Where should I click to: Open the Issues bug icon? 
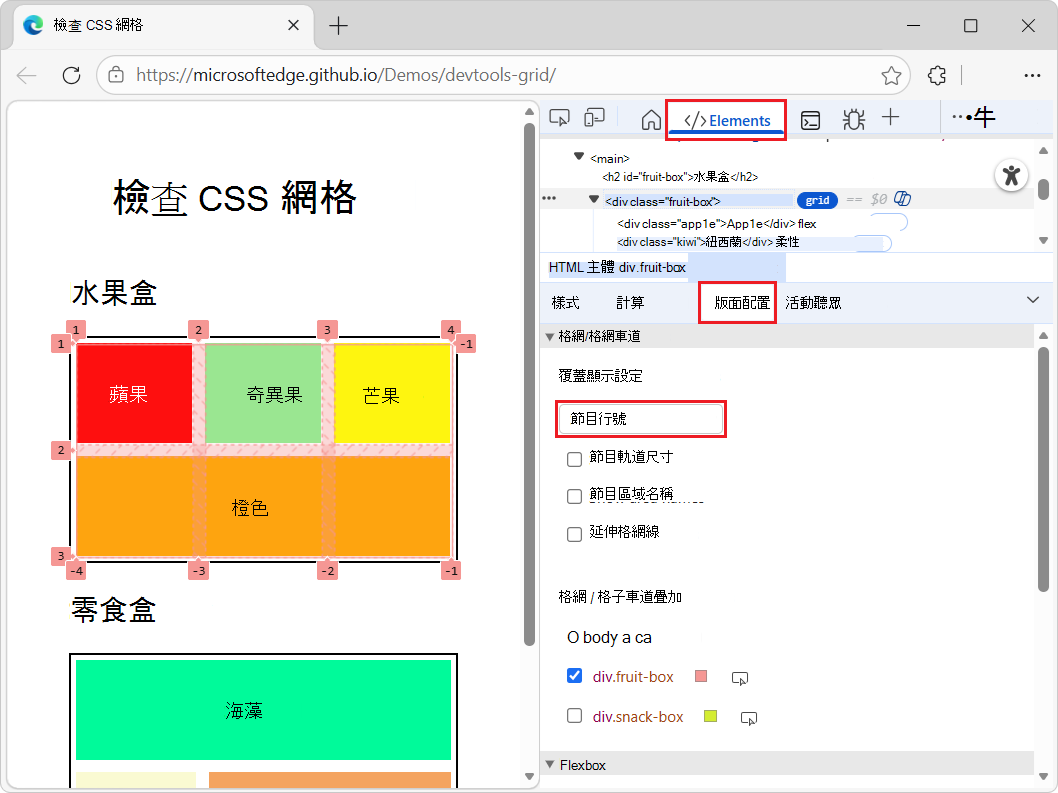click(x=853, y=119)
